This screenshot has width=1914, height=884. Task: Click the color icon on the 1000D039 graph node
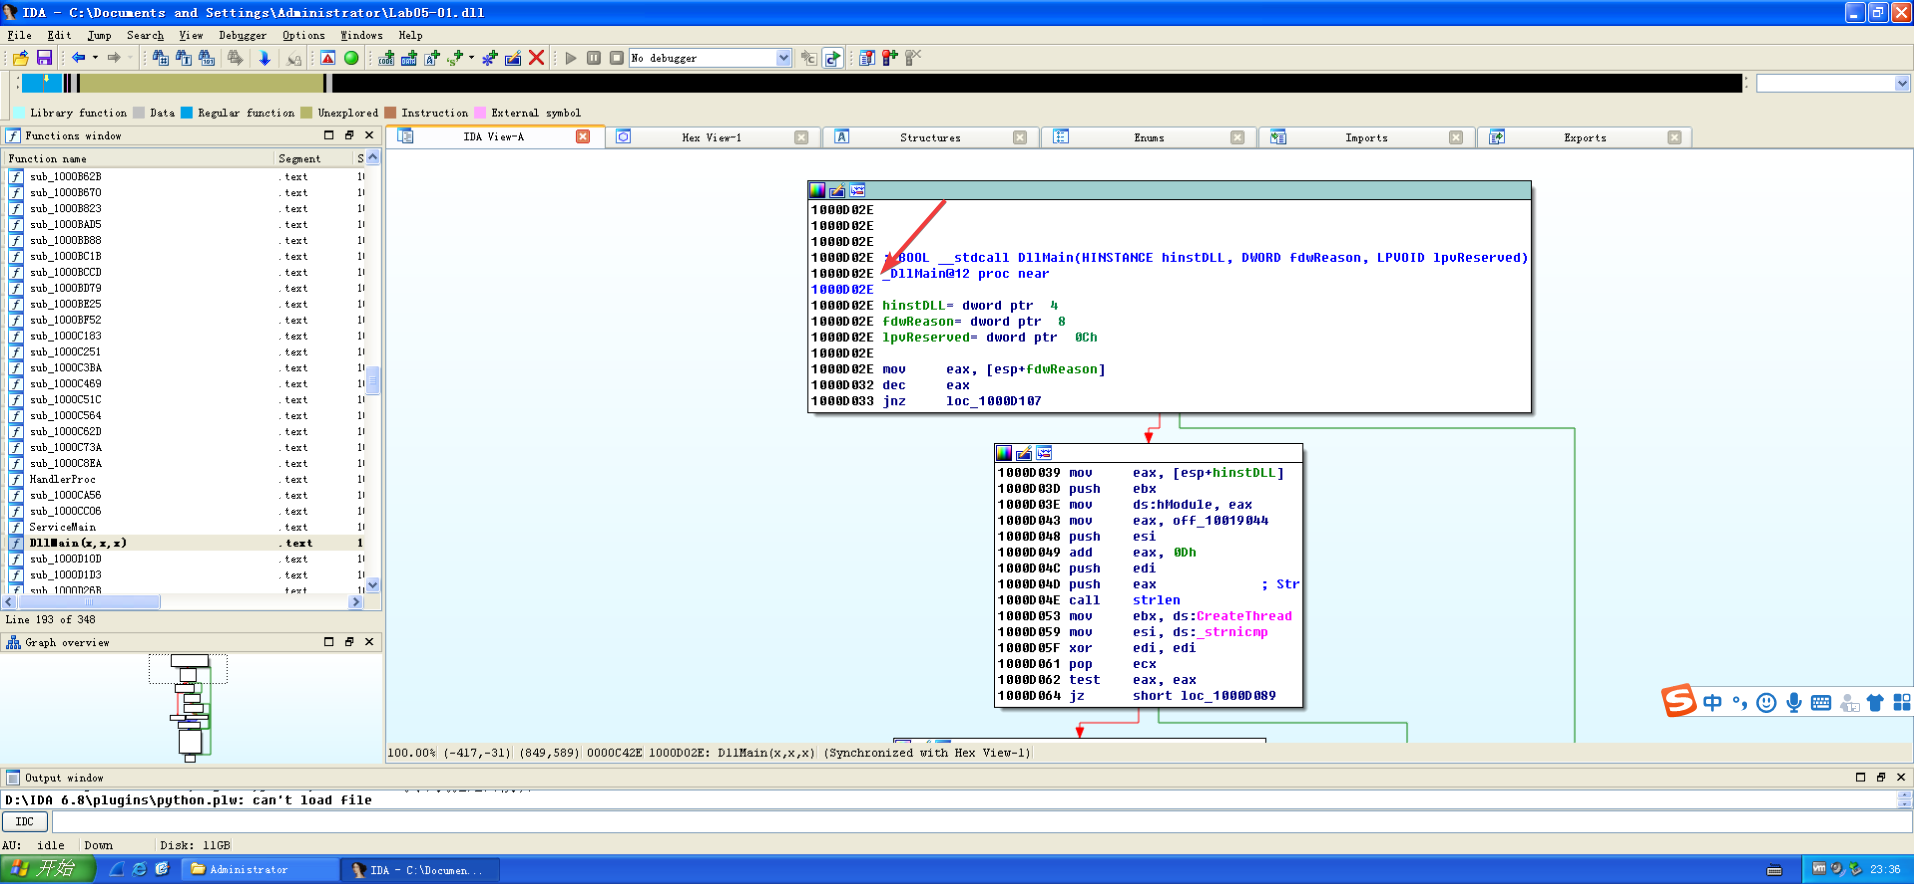coord(1004,453)
